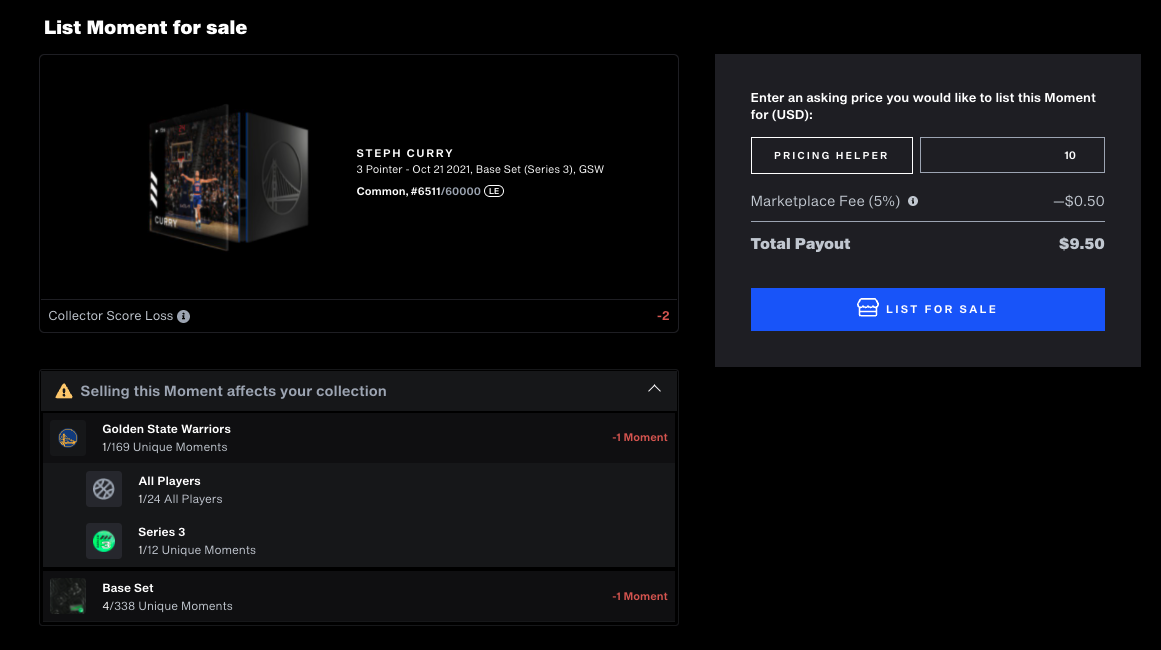Click the 'Series 3' row title
1161x650 pixels.
[x=161, y=532]
